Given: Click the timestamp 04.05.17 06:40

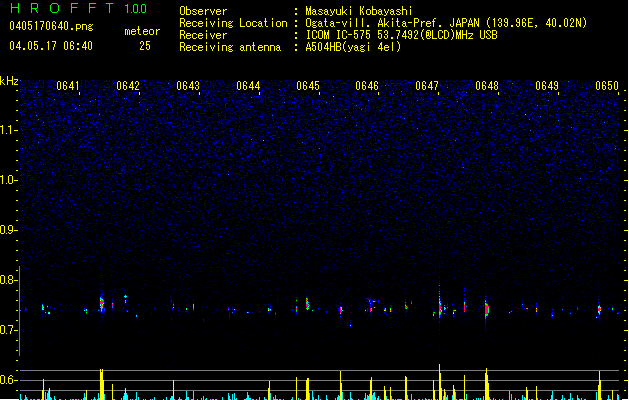Looking at the screenshot, I should pyautogui.click(x=51, y=46).
